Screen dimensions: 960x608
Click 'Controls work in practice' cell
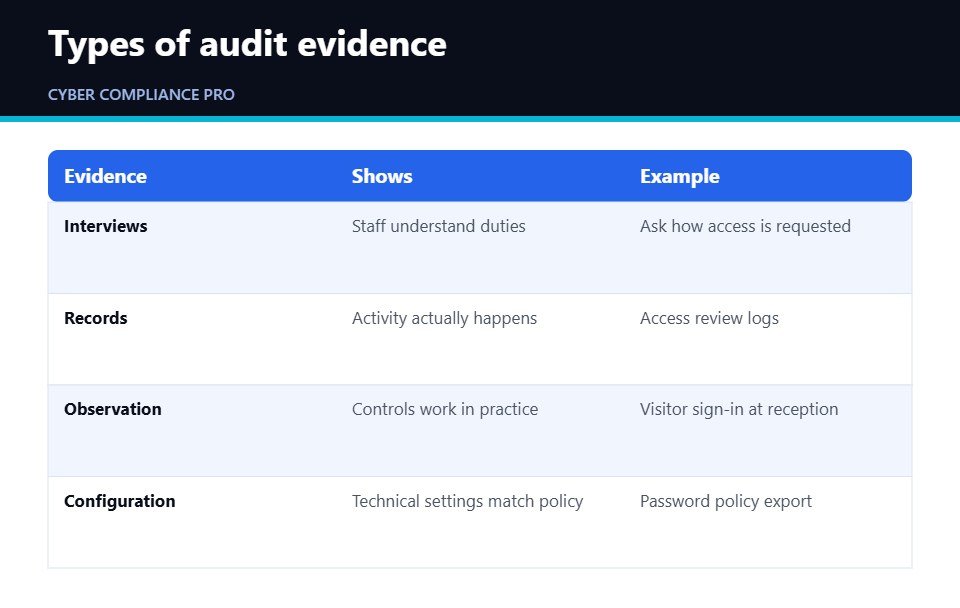tap(444, 410)
